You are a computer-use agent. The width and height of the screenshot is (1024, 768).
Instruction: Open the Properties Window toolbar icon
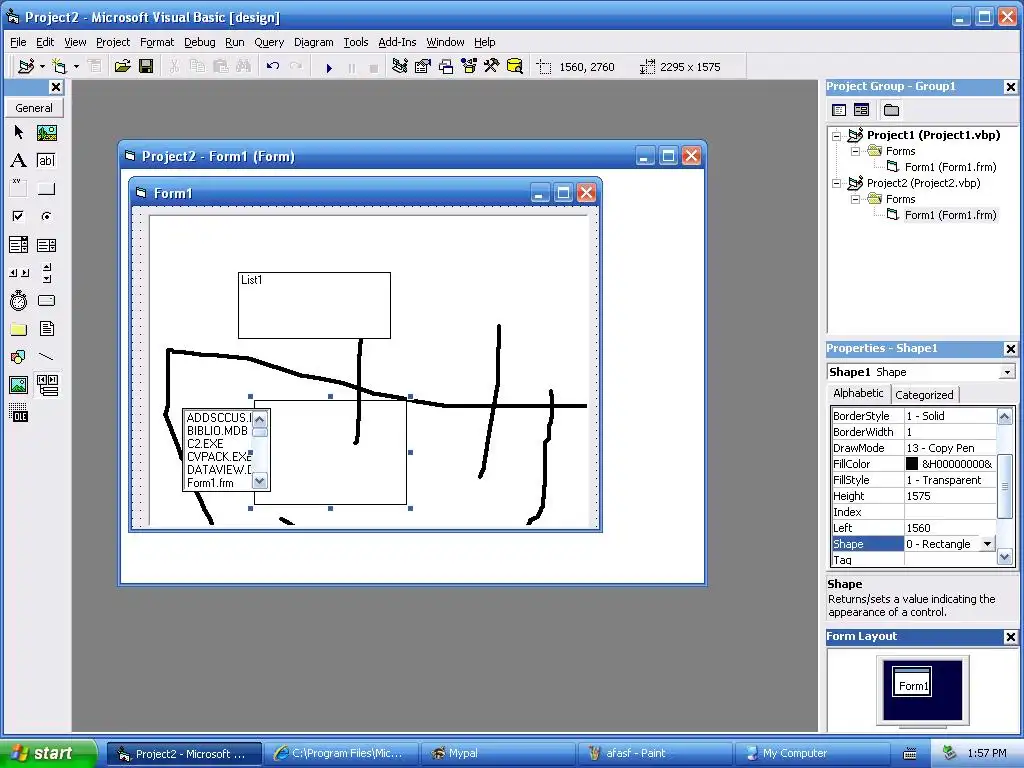click(423, 67)
